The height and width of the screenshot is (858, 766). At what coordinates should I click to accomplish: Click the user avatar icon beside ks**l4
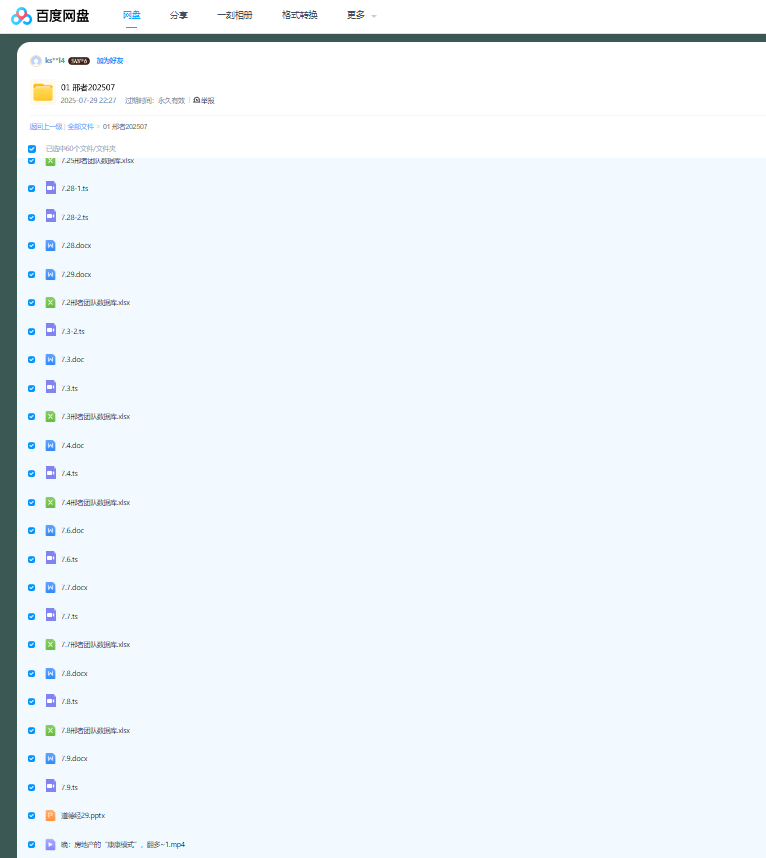36,61
